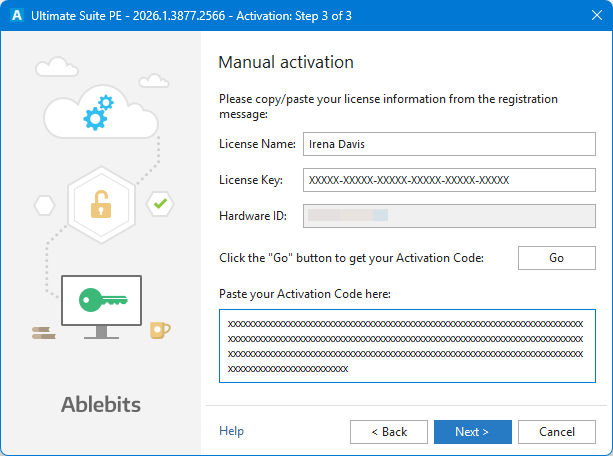This screenshot has height=456, width=613.
Task: Click the blue gears cloud icon
Action: coord(100,112)
